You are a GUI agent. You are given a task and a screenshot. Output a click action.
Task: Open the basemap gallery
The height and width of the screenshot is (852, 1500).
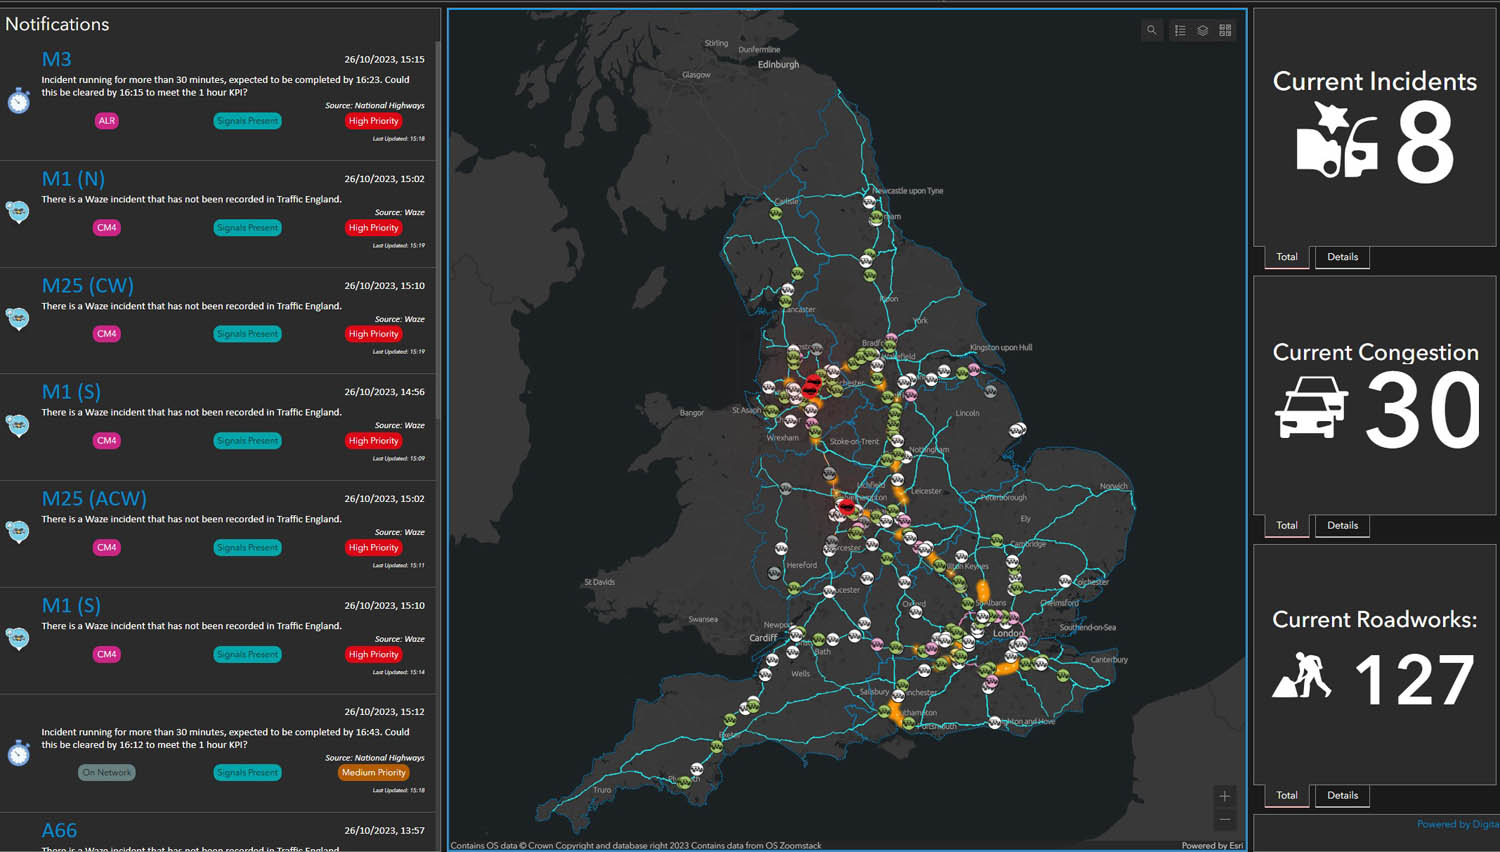pos(1225,30)
